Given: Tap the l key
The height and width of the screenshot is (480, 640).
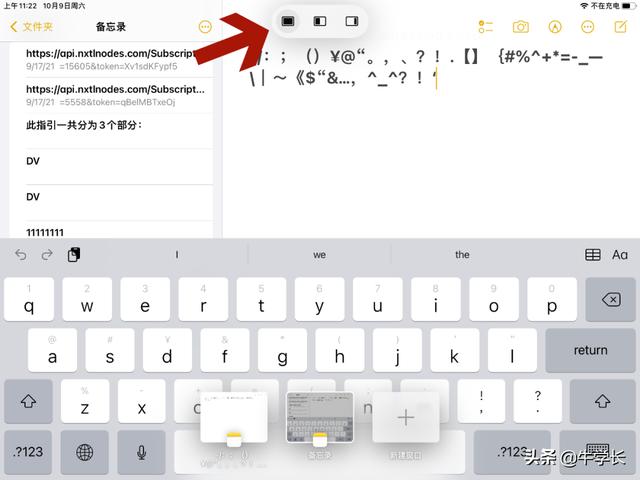Looking at the screenshot, I should click(512, 351).
